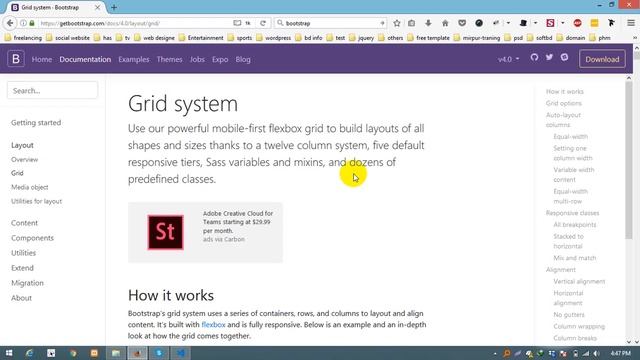Click the Bootstrap B logo in navbar

click(x=16, y=59)
